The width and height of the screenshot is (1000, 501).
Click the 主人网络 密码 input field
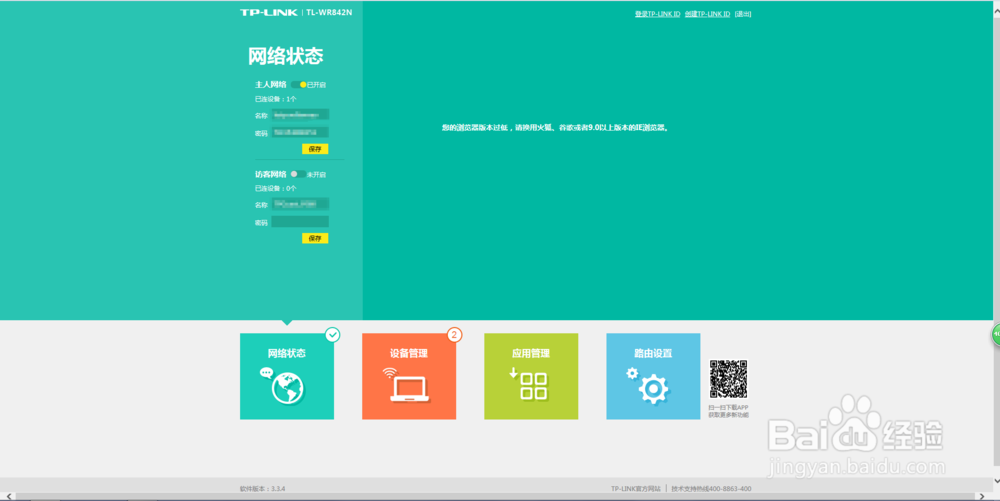coord(300,133)
